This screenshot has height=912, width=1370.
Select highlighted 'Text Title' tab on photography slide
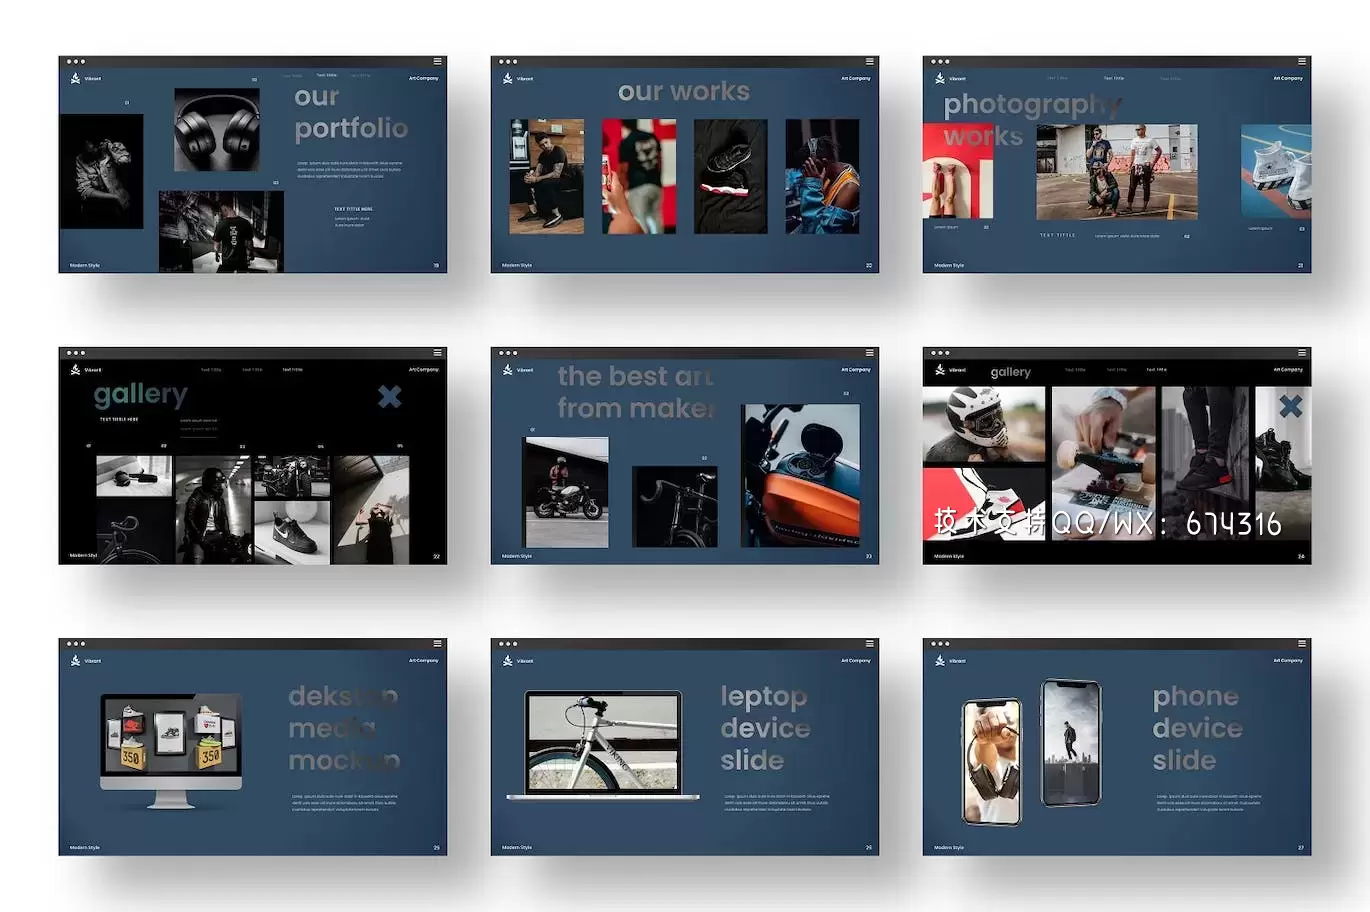(x=1113, y=78)
